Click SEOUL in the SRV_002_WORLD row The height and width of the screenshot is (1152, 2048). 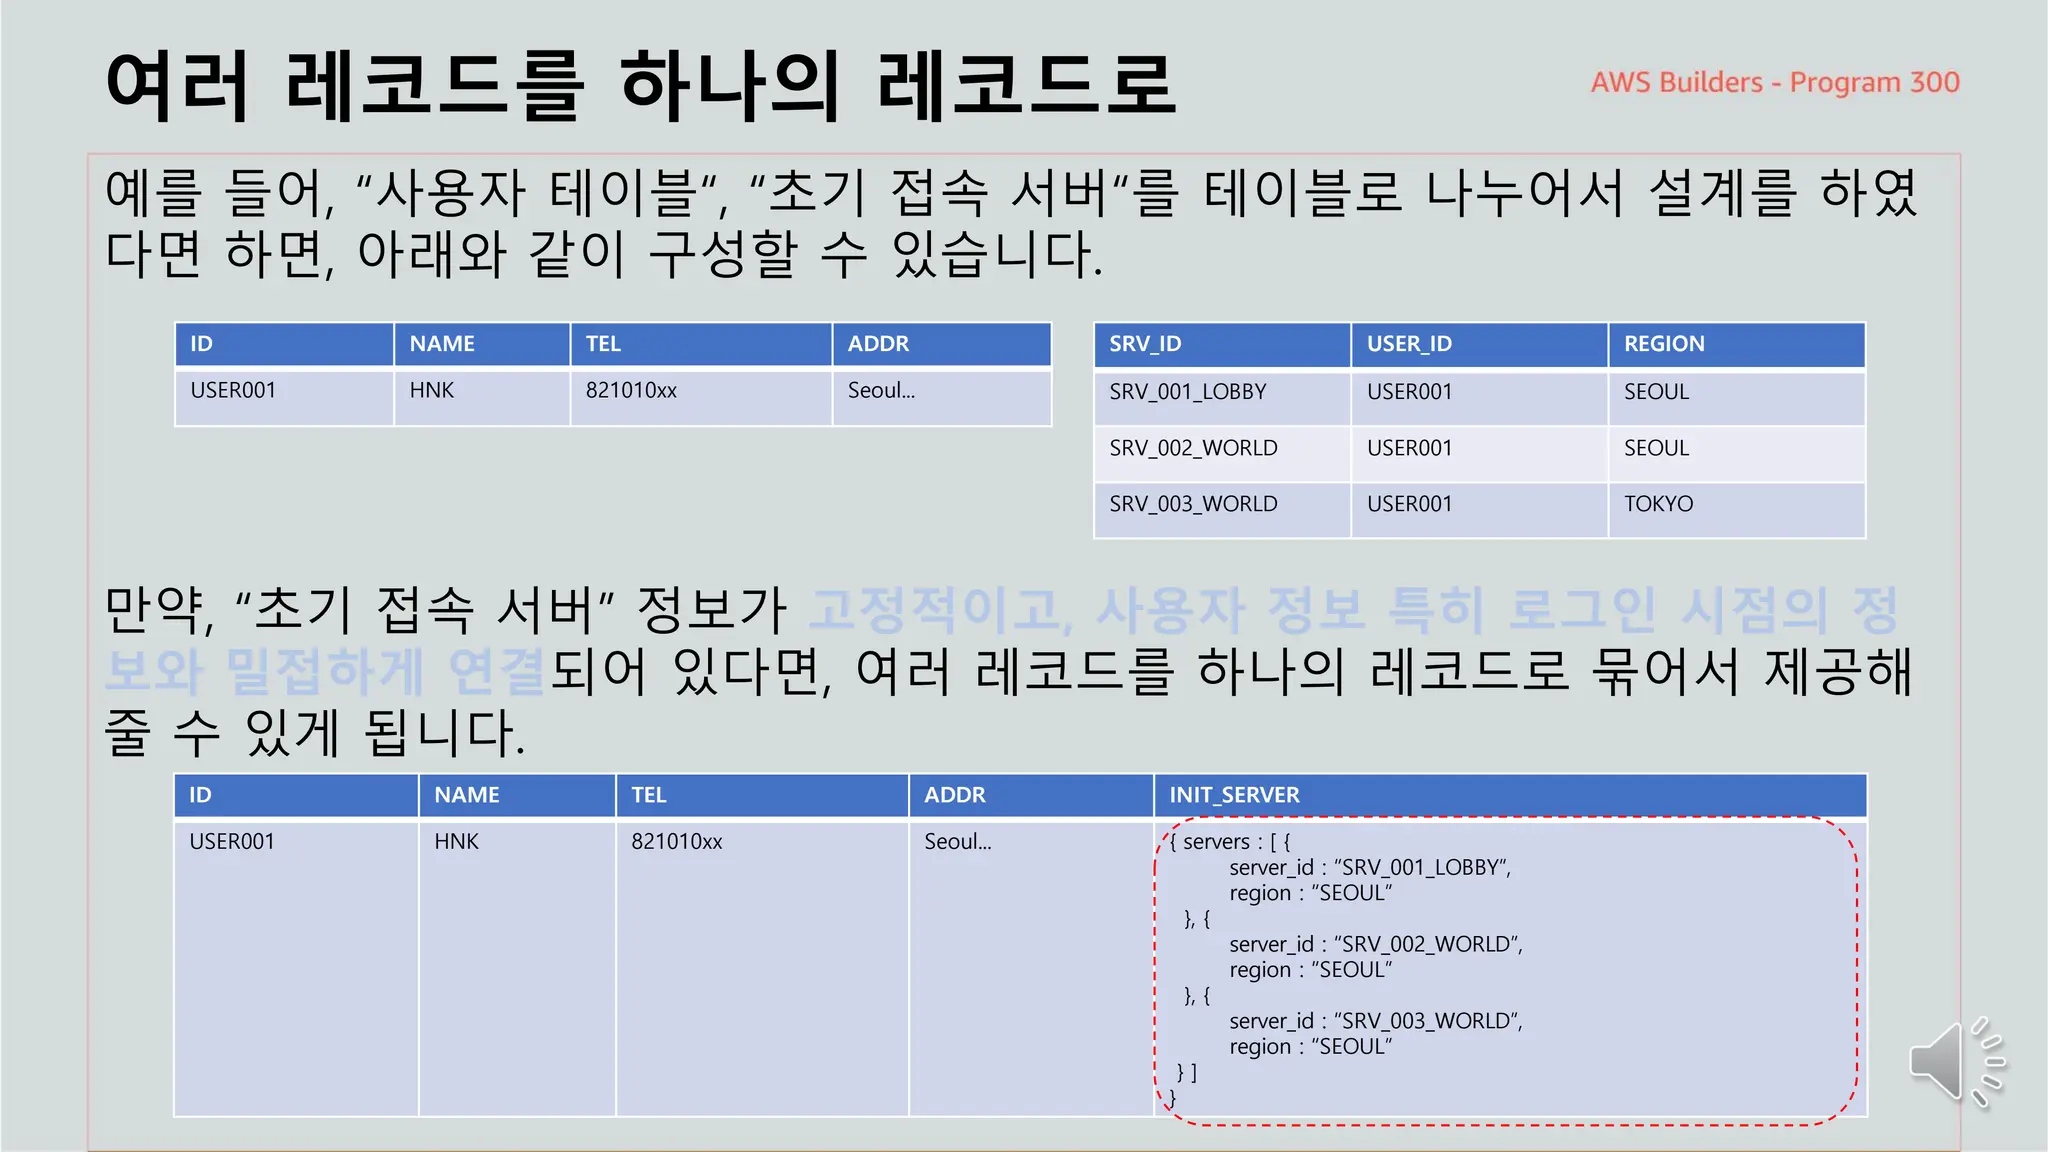pyautogui.click(x=1737, y=454)
